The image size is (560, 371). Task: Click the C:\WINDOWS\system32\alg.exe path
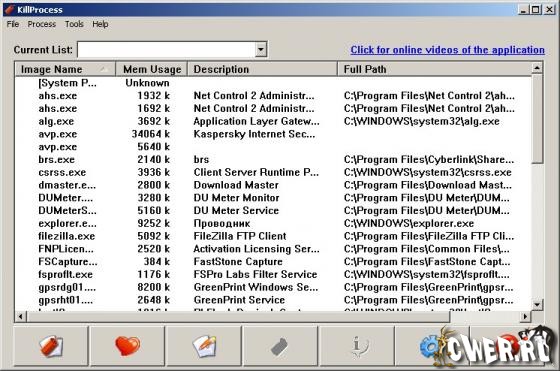point(422,121)
